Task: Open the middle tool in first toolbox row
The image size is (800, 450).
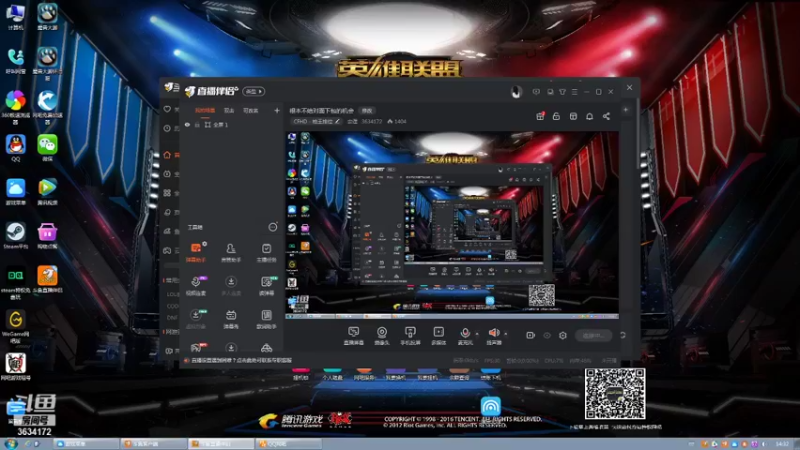Action: tap(231, 252)
